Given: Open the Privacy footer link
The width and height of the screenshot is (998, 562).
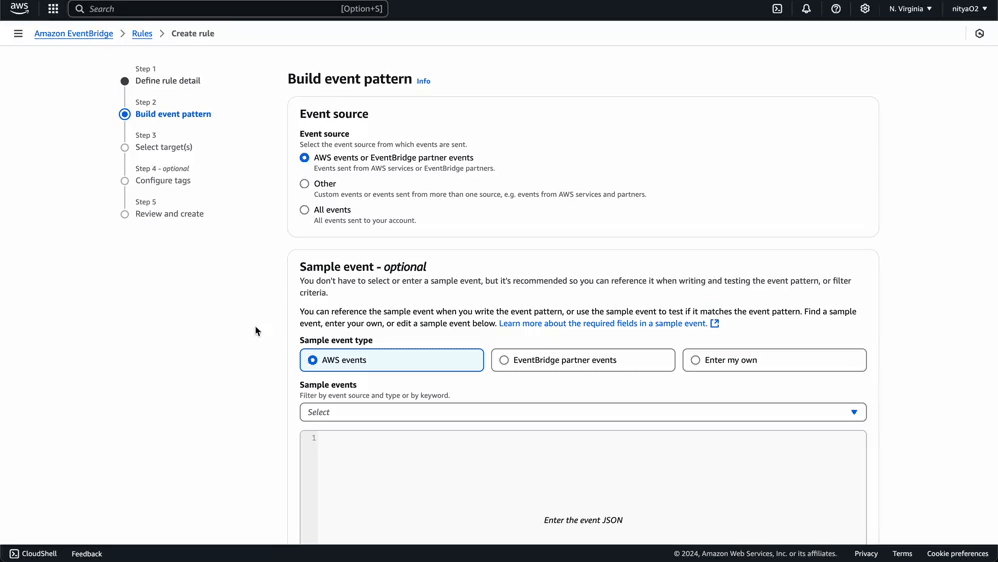Looking at the screenshot, I should pos(866,554).
